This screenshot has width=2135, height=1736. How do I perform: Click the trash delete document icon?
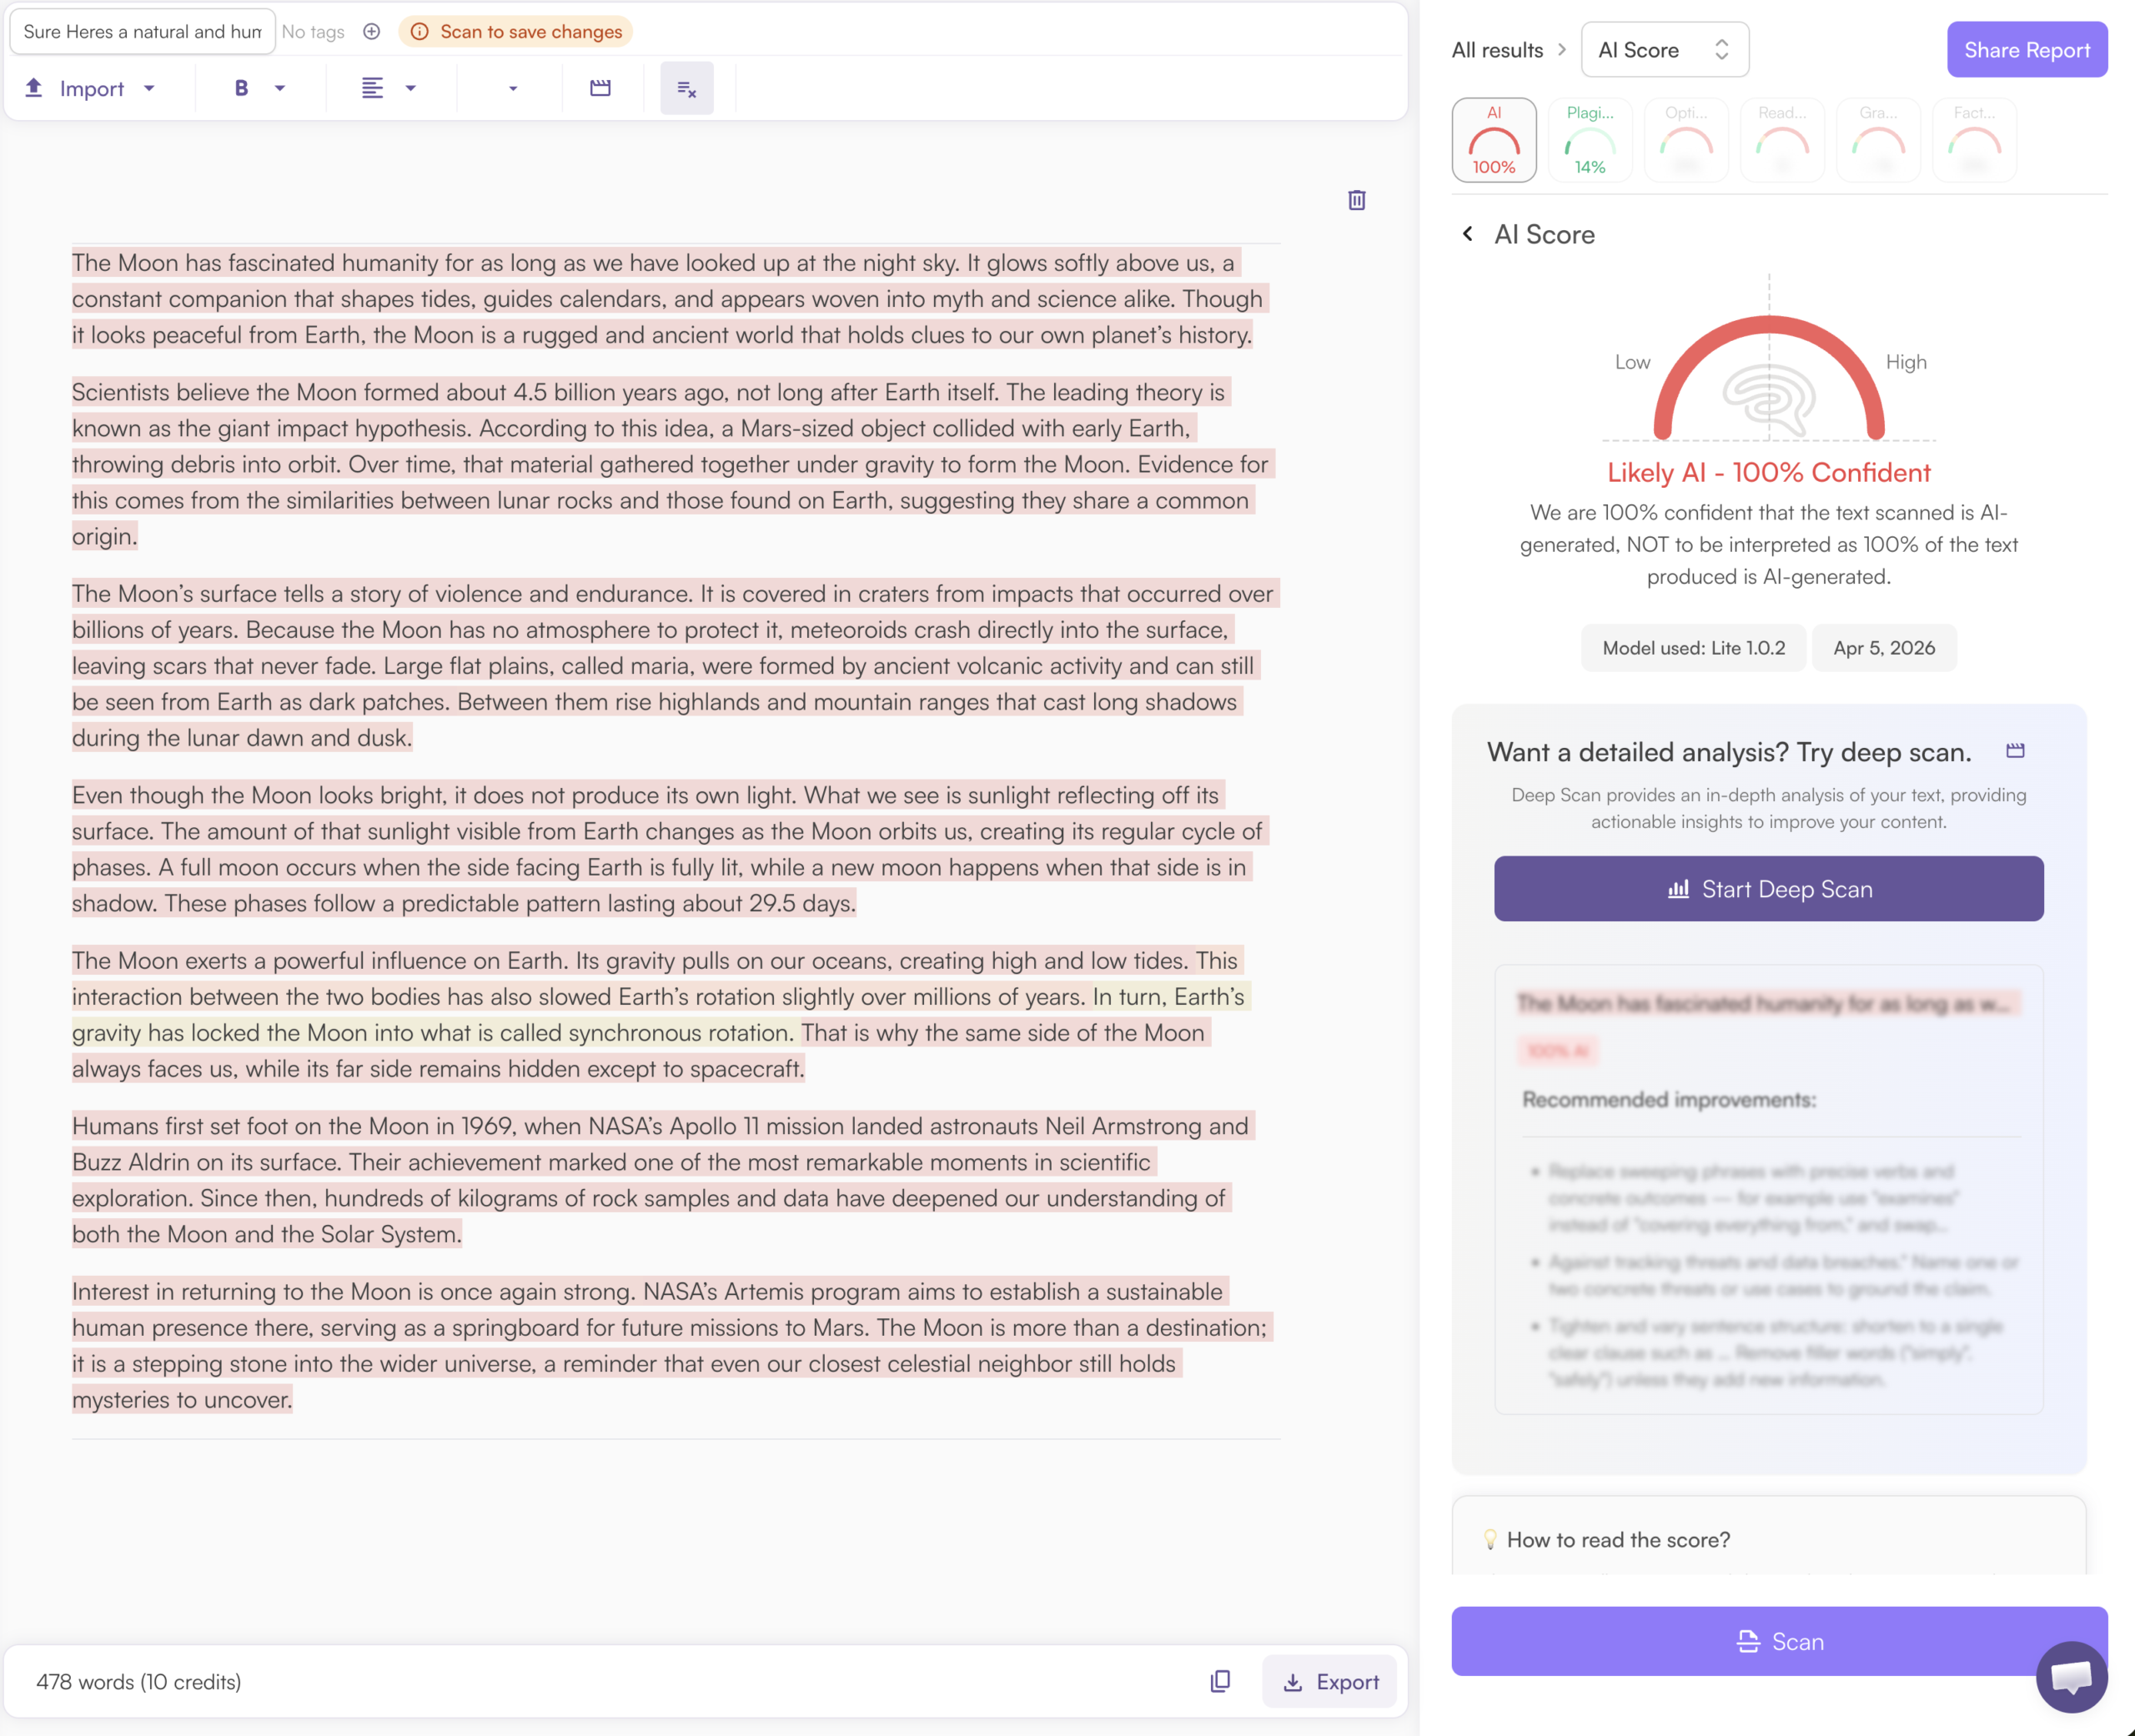pyautogui.click(x=1356, y=200)
